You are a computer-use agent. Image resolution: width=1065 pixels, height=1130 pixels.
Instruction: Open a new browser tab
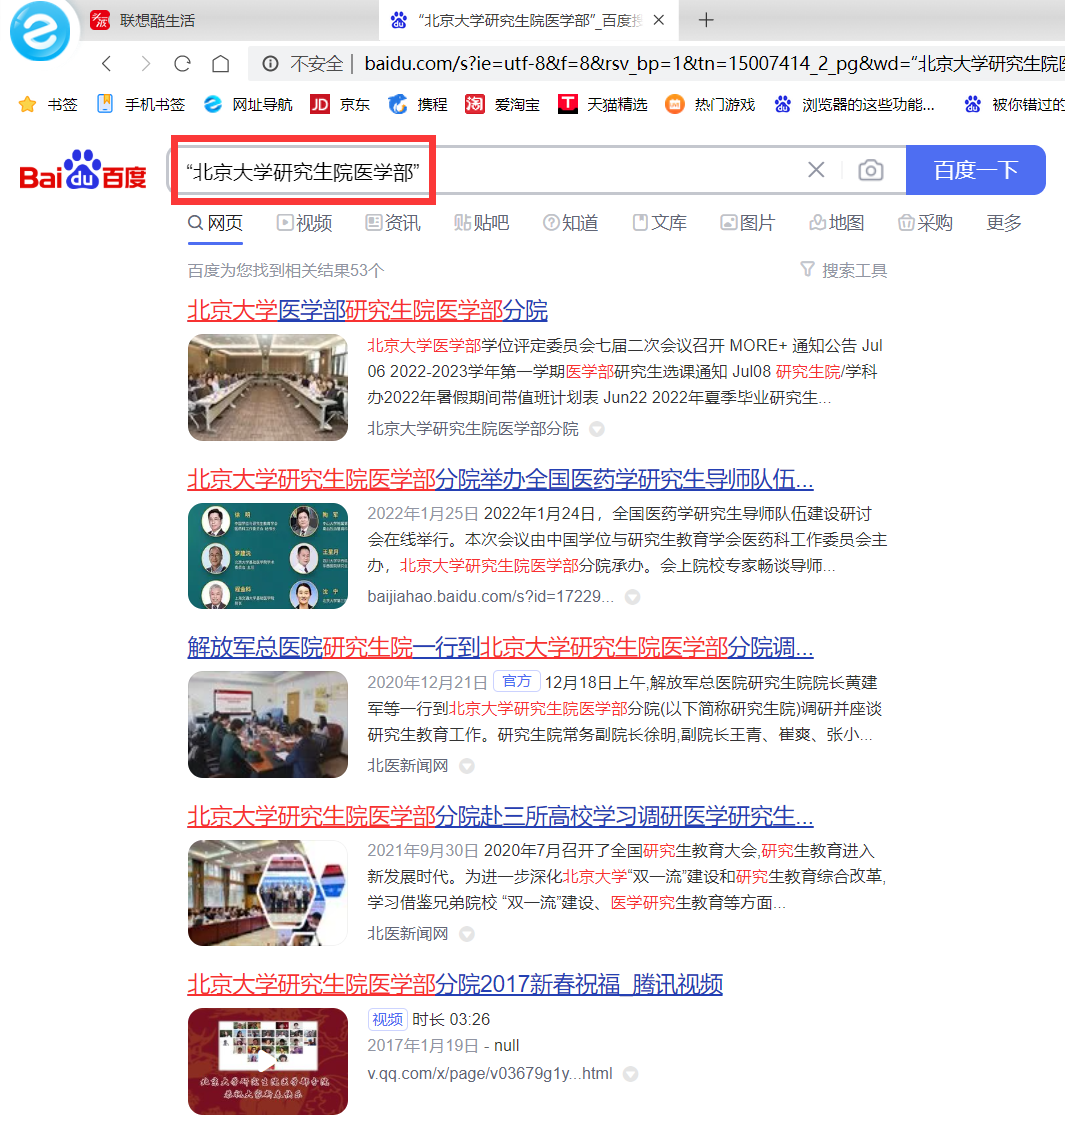click(x=706, y=20)
